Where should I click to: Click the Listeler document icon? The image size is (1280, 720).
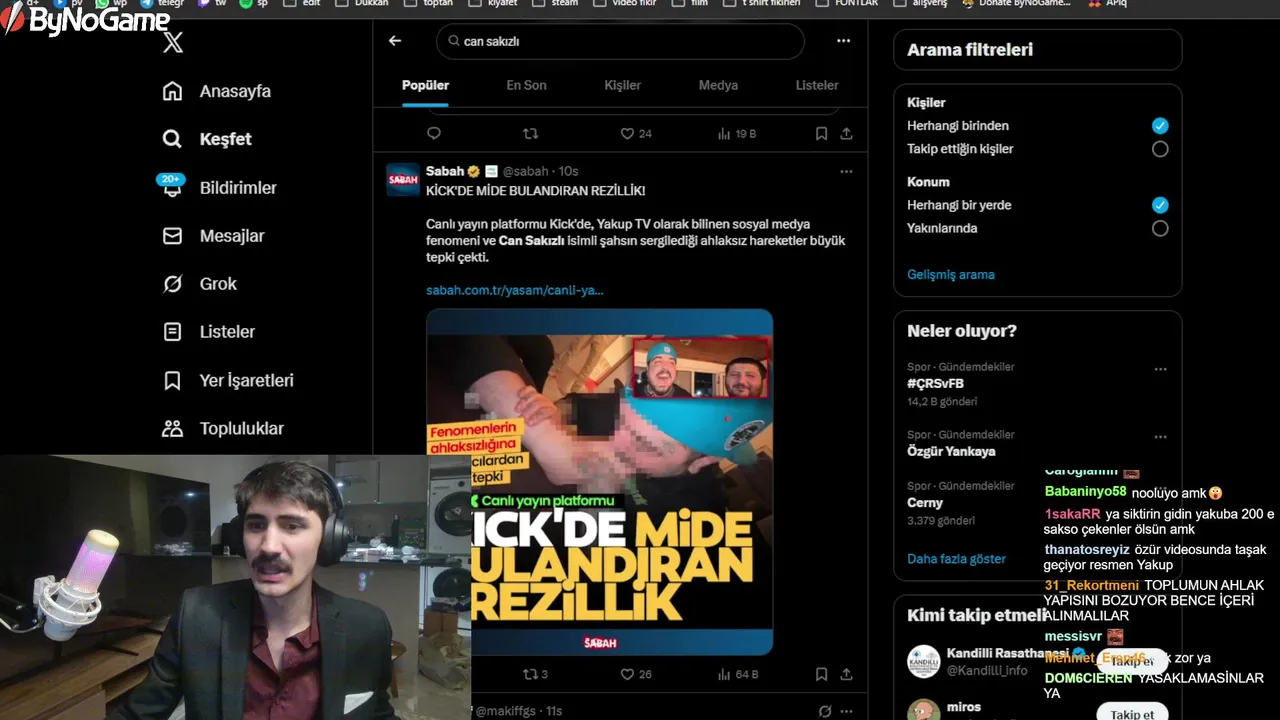[x=172, y=332]
